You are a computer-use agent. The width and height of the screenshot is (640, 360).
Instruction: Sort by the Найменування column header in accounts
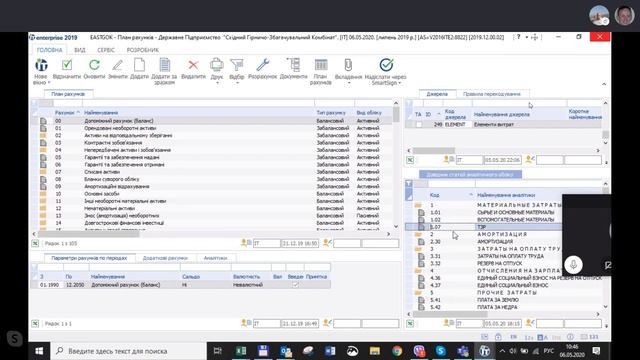tap(198, 113)
